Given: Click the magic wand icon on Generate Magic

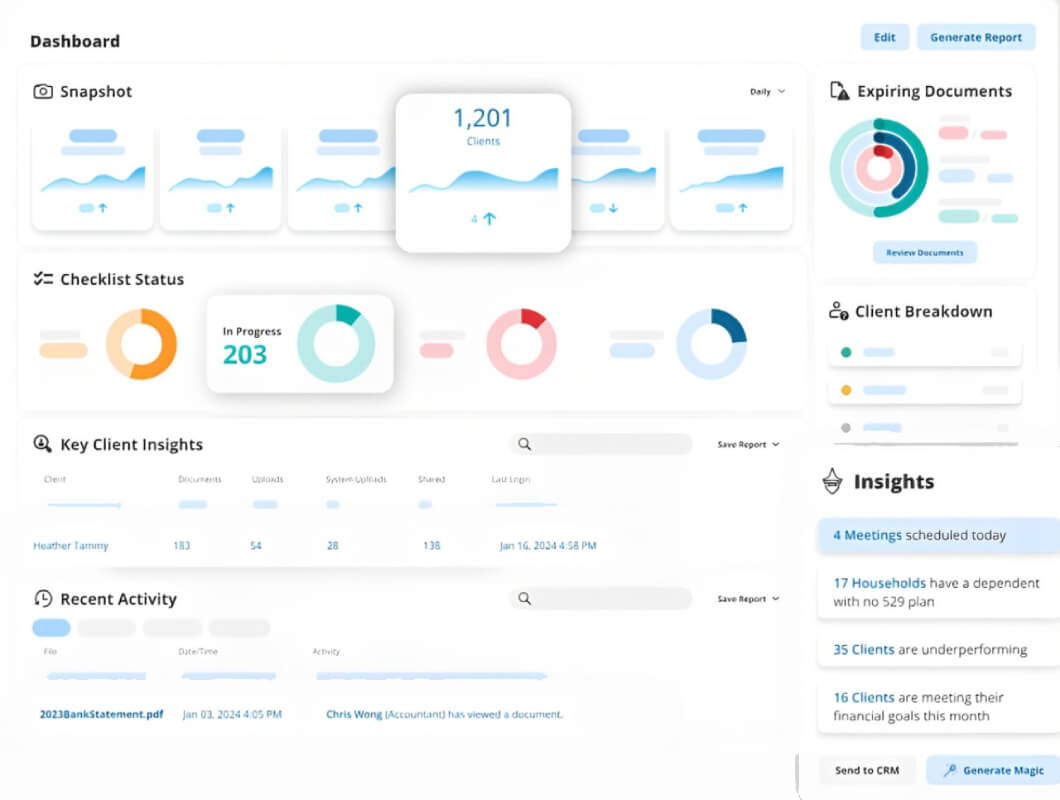Looking at the screenshot, I should pyautogui.click(x=950, y=770).
